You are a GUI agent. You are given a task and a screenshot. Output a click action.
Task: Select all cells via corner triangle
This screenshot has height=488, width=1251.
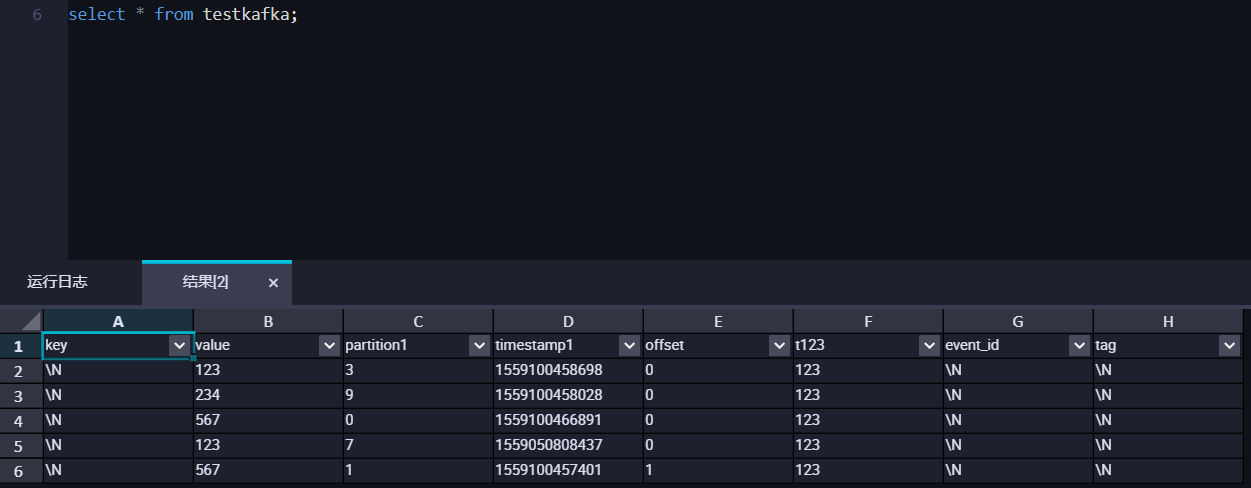tap(21, 321)
